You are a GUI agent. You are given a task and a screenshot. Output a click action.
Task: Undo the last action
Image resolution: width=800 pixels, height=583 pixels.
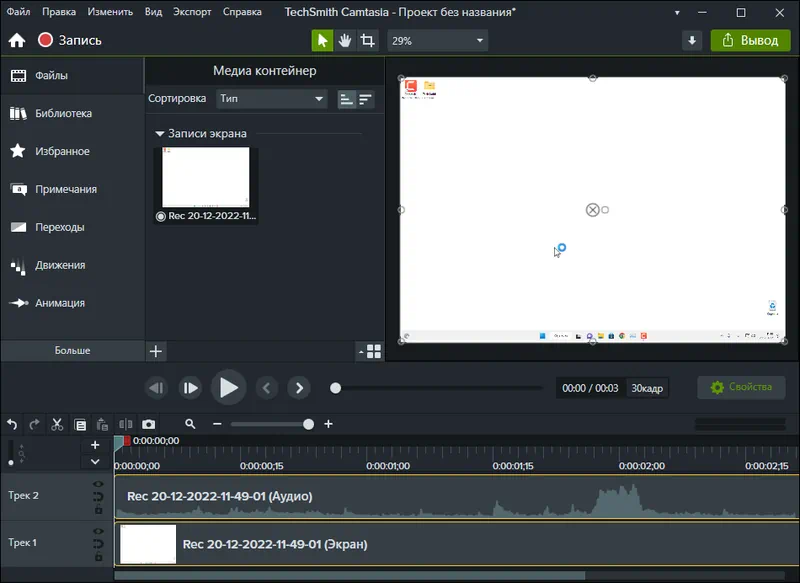tap(12, 424)
